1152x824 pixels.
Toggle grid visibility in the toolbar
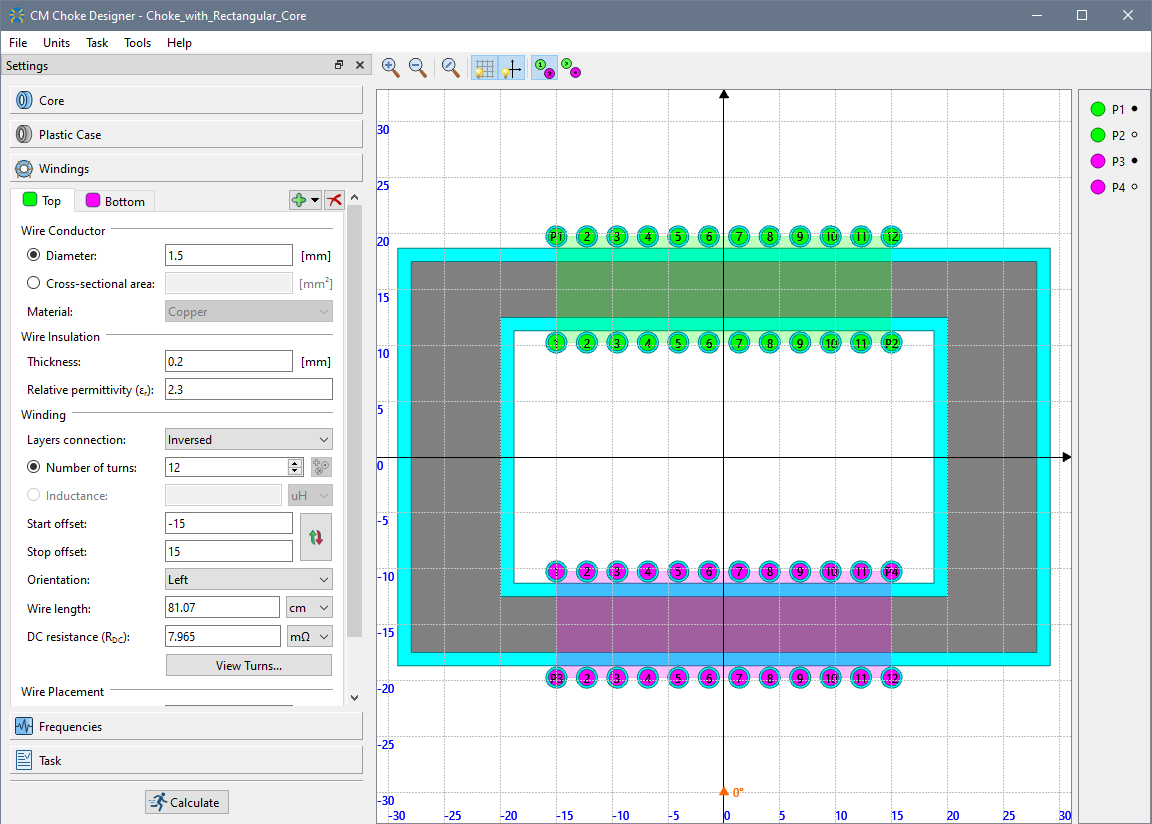tap(485, 68)
